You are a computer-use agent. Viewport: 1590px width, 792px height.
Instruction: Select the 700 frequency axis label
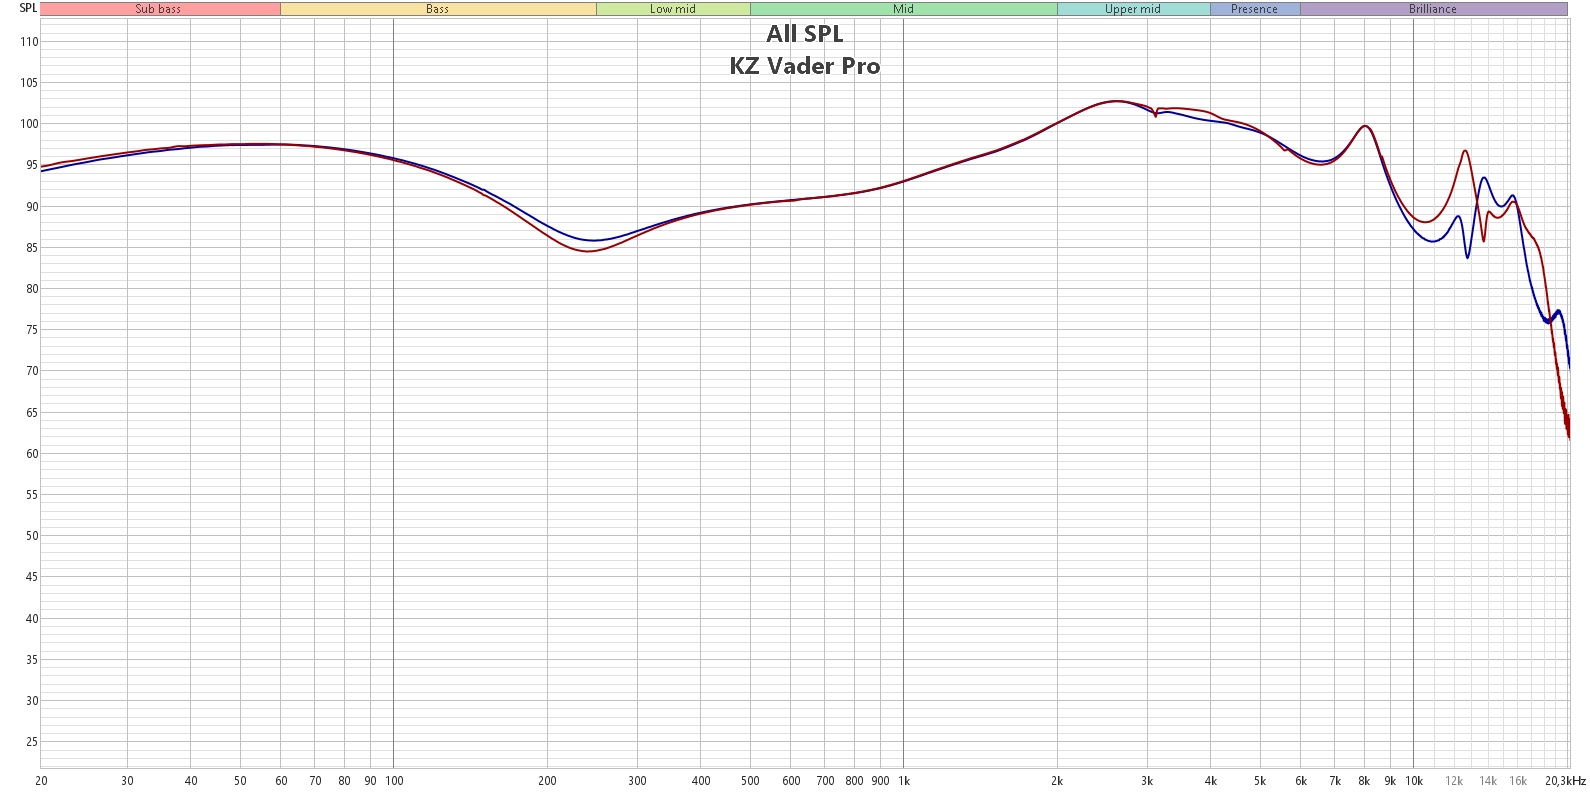click(825, 781)
